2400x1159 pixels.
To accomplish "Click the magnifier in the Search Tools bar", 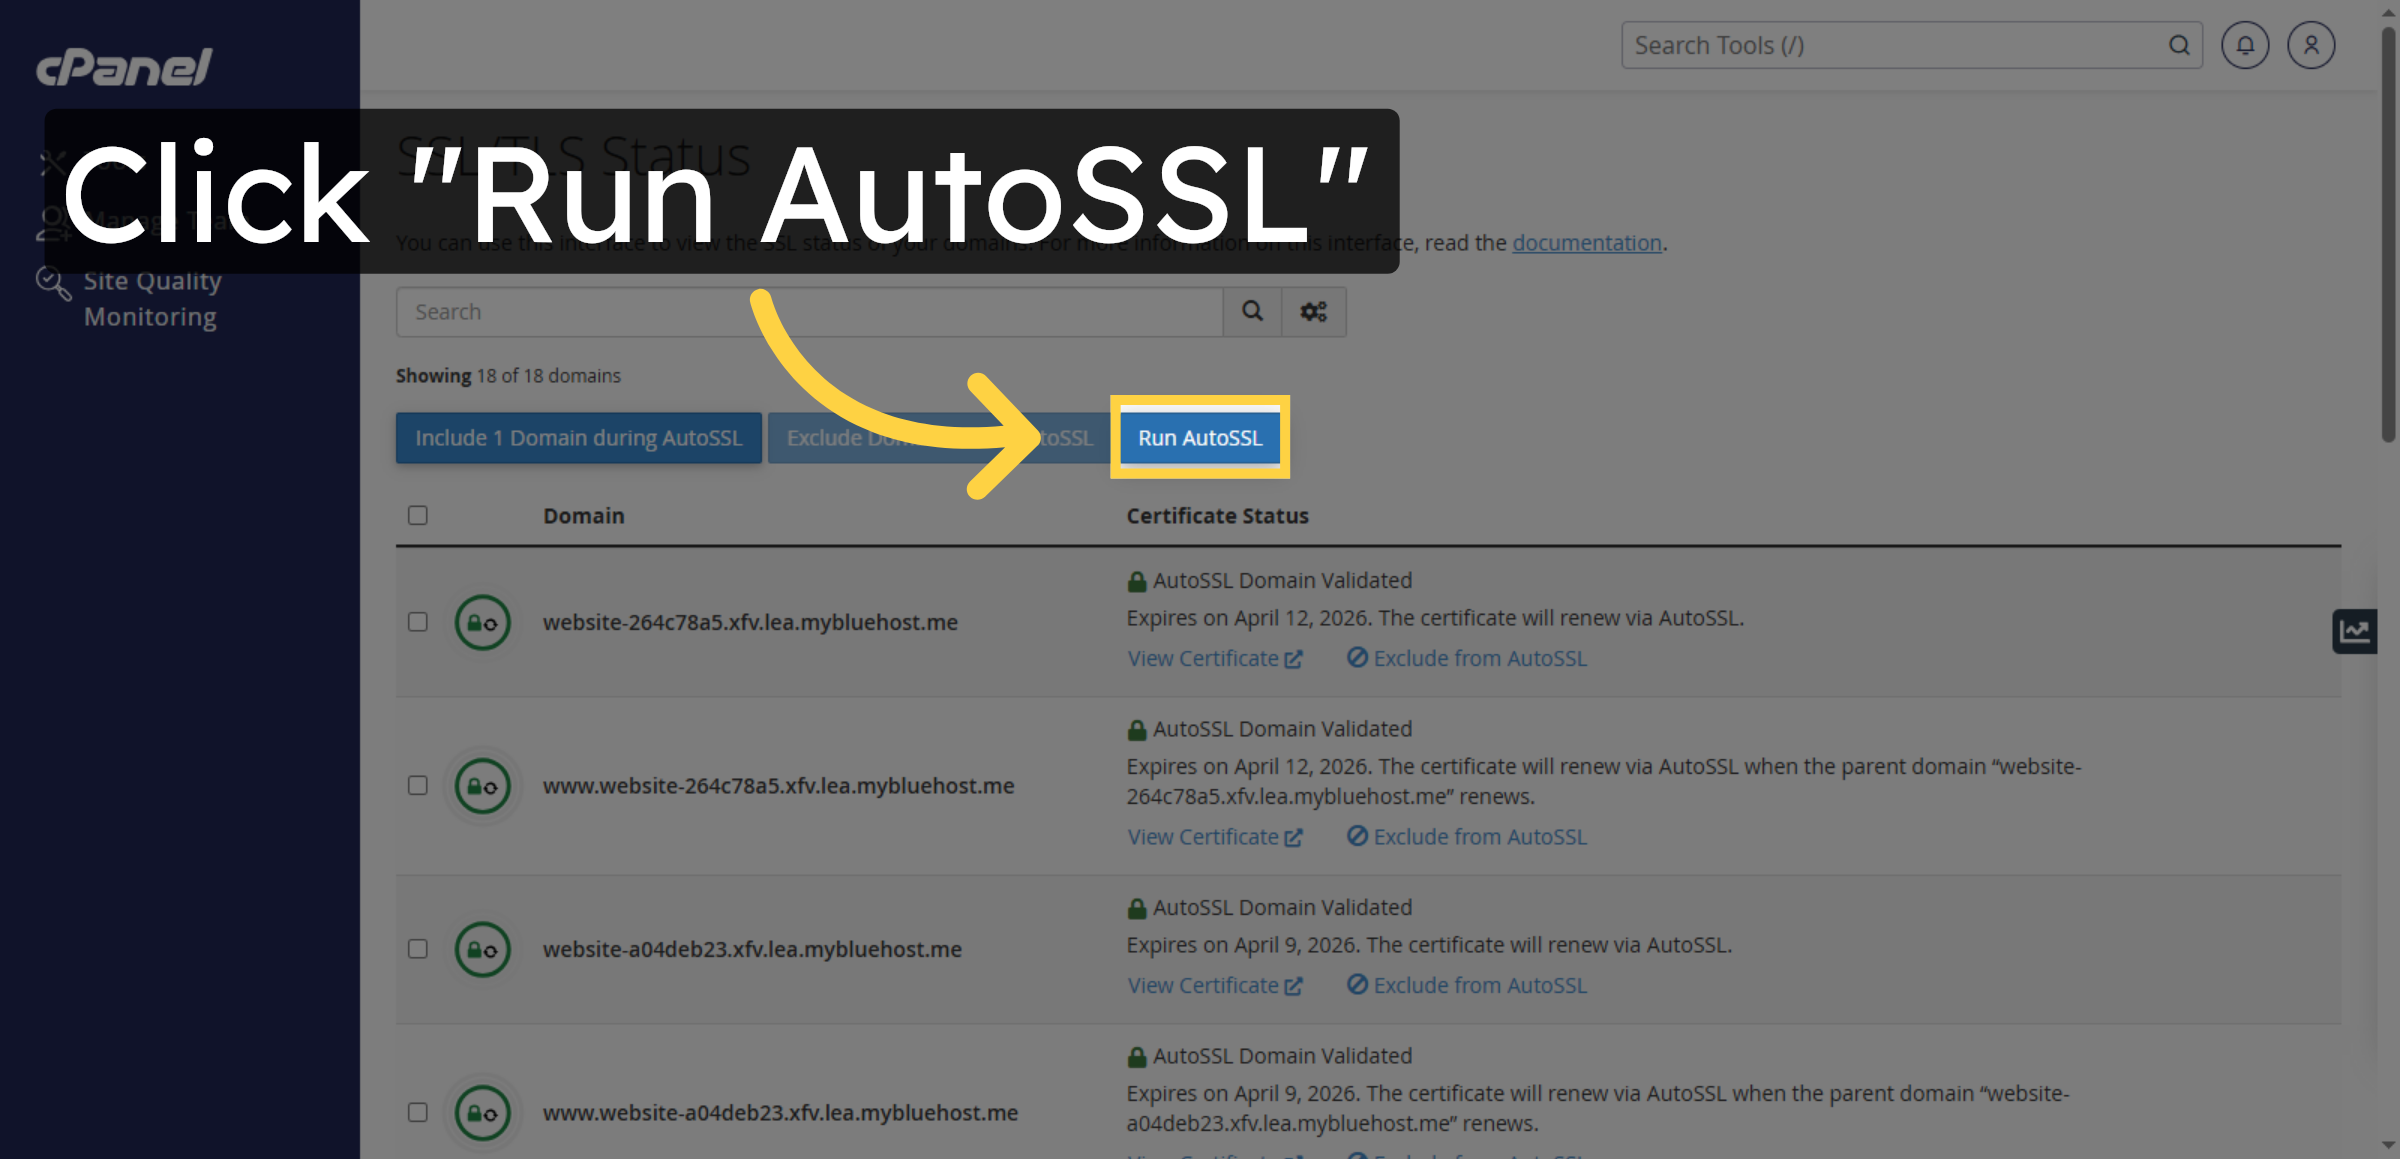I will click(x=2179, y=45).
